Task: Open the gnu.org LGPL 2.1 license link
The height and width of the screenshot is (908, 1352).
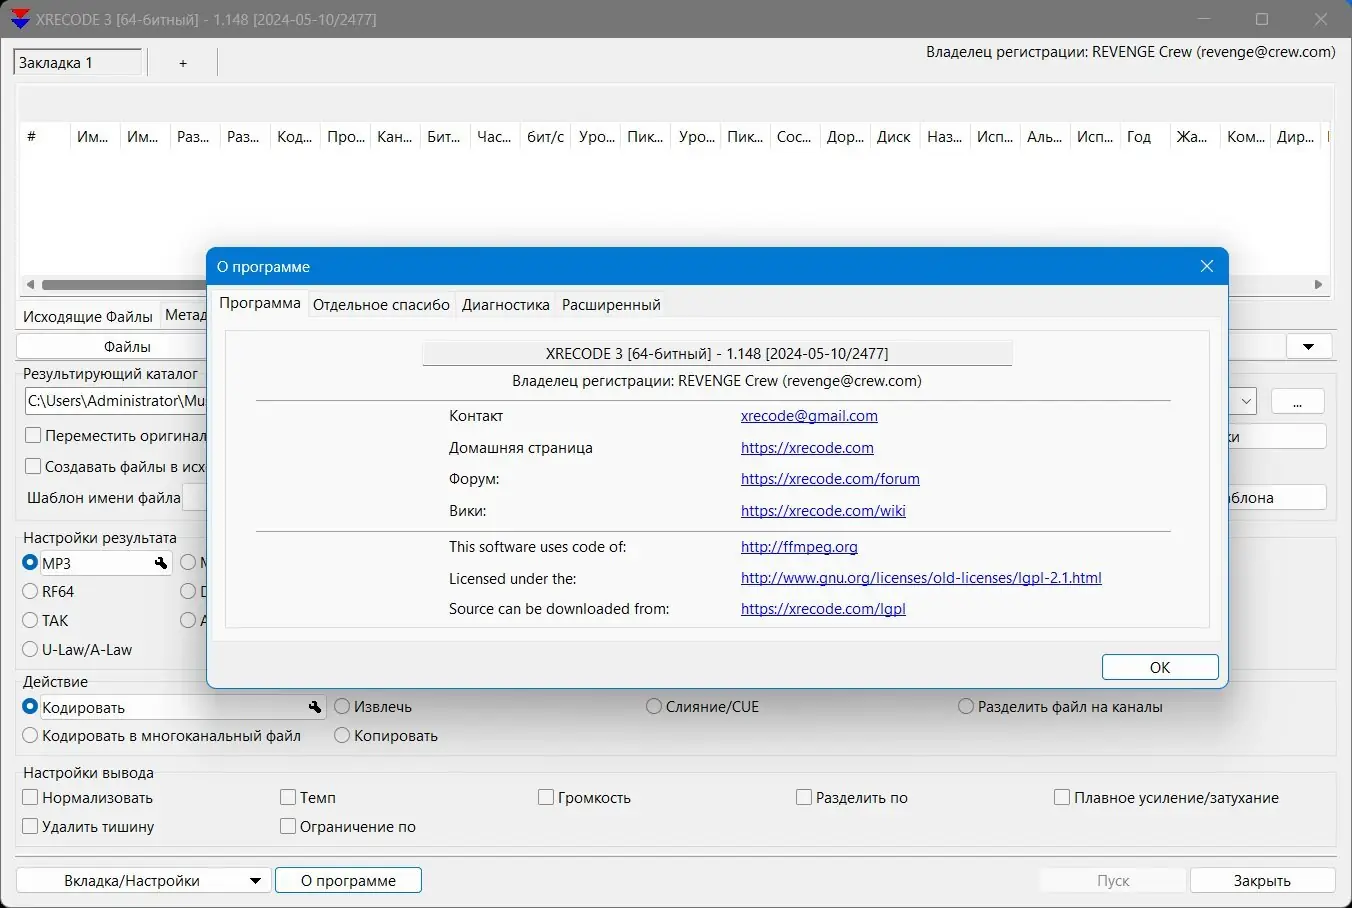Action: (921, 578)
